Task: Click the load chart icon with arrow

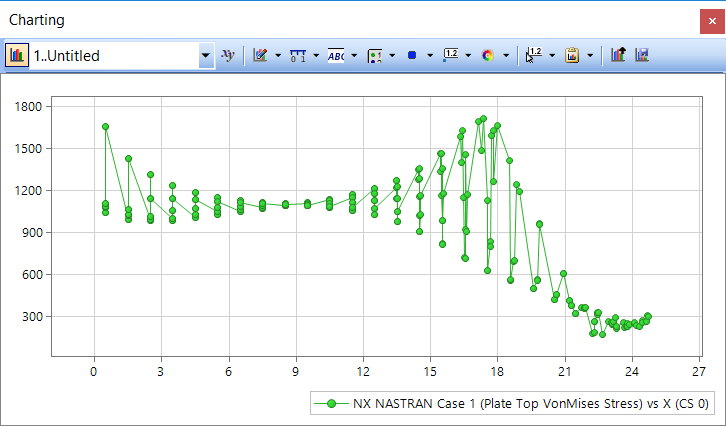Action: coord(618,56)
